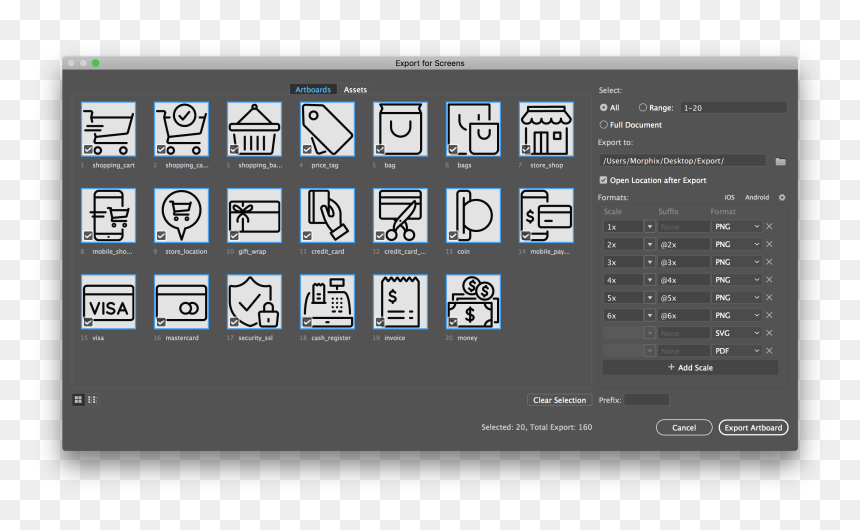Select the All radio button

click(x=604, y=108)
